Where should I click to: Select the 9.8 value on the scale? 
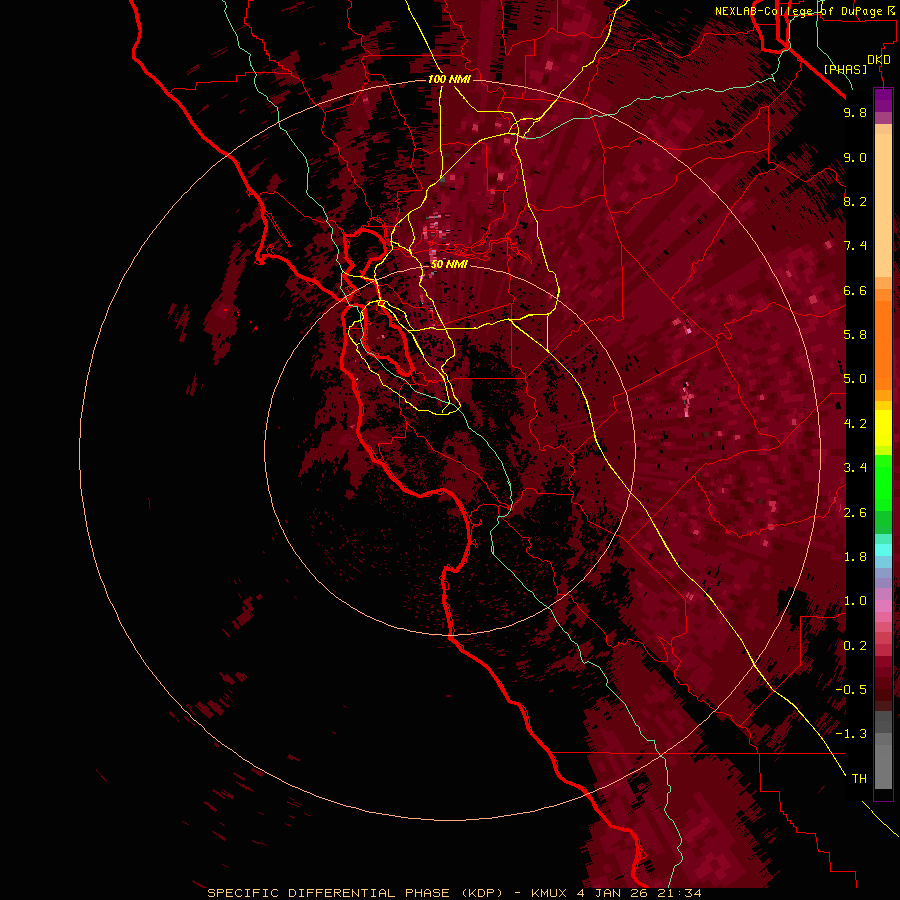(855, 112)
